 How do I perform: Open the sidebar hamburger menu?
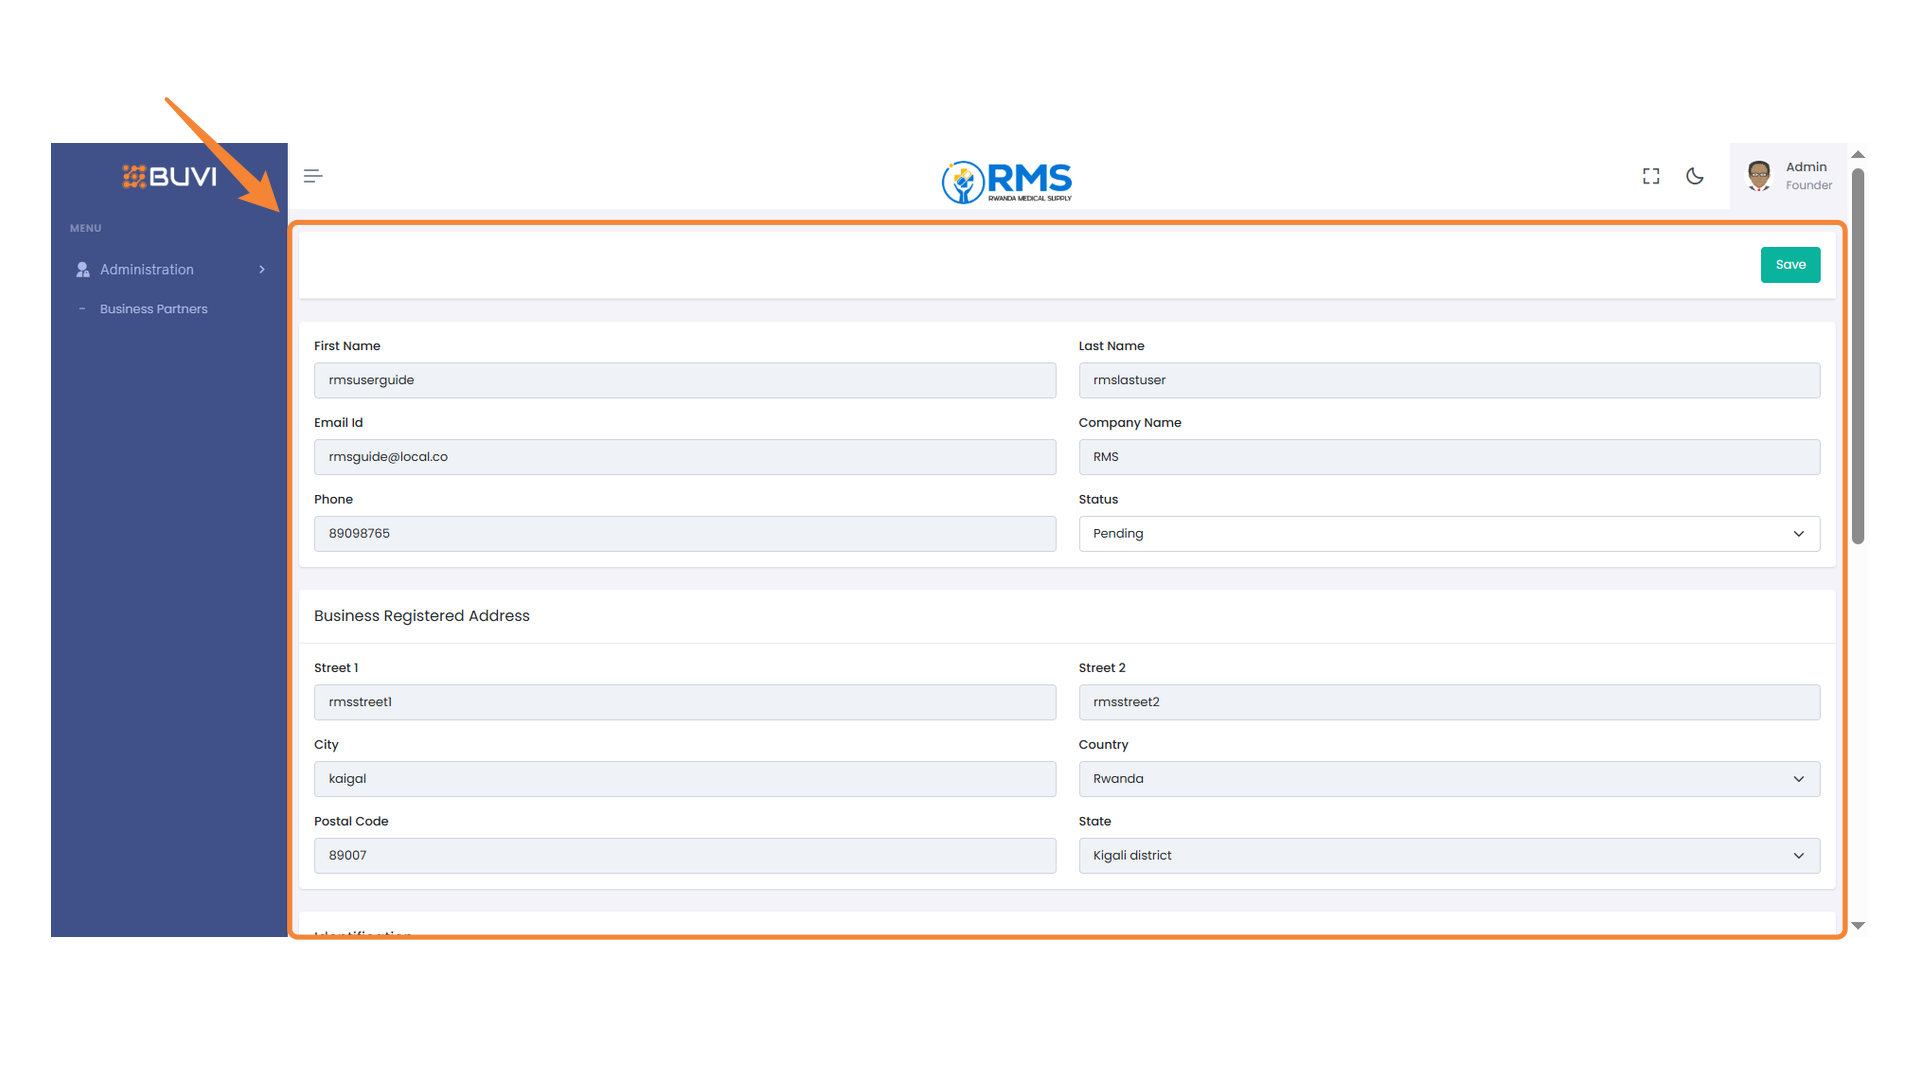click(x=312, y=175)
